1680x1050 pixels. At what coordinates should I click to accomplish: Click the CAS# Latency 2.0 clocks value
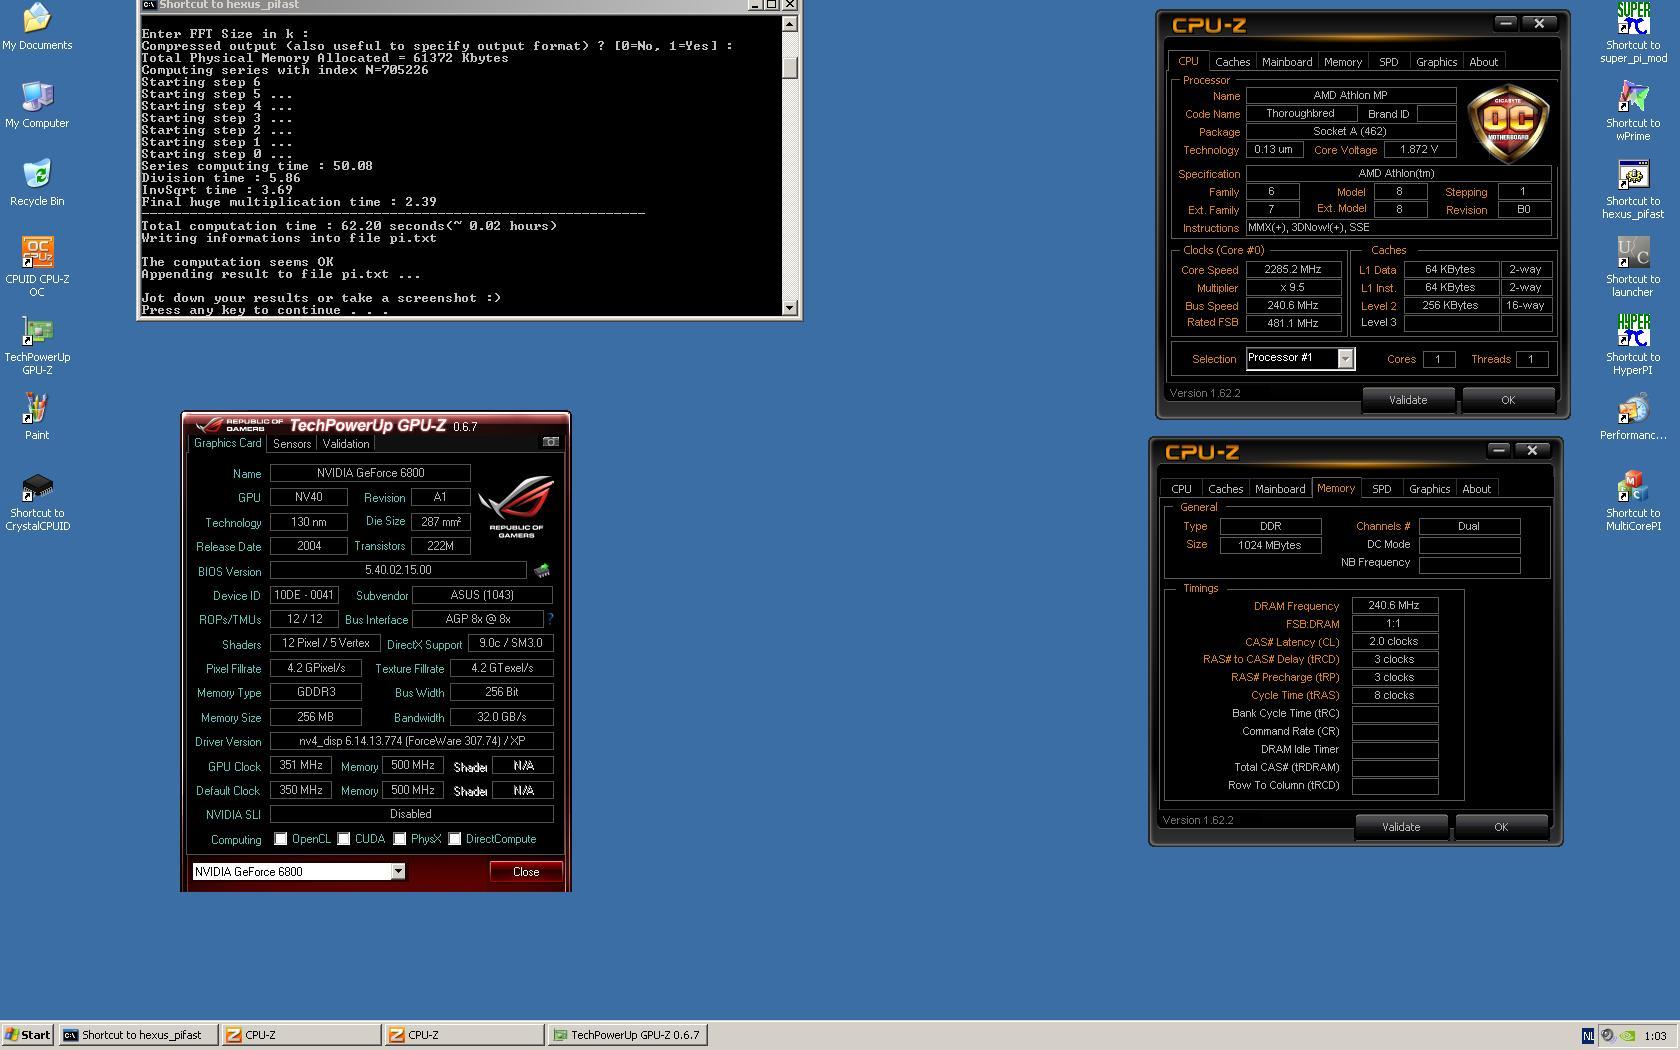pyautogui.click(x=1394, y=642)
